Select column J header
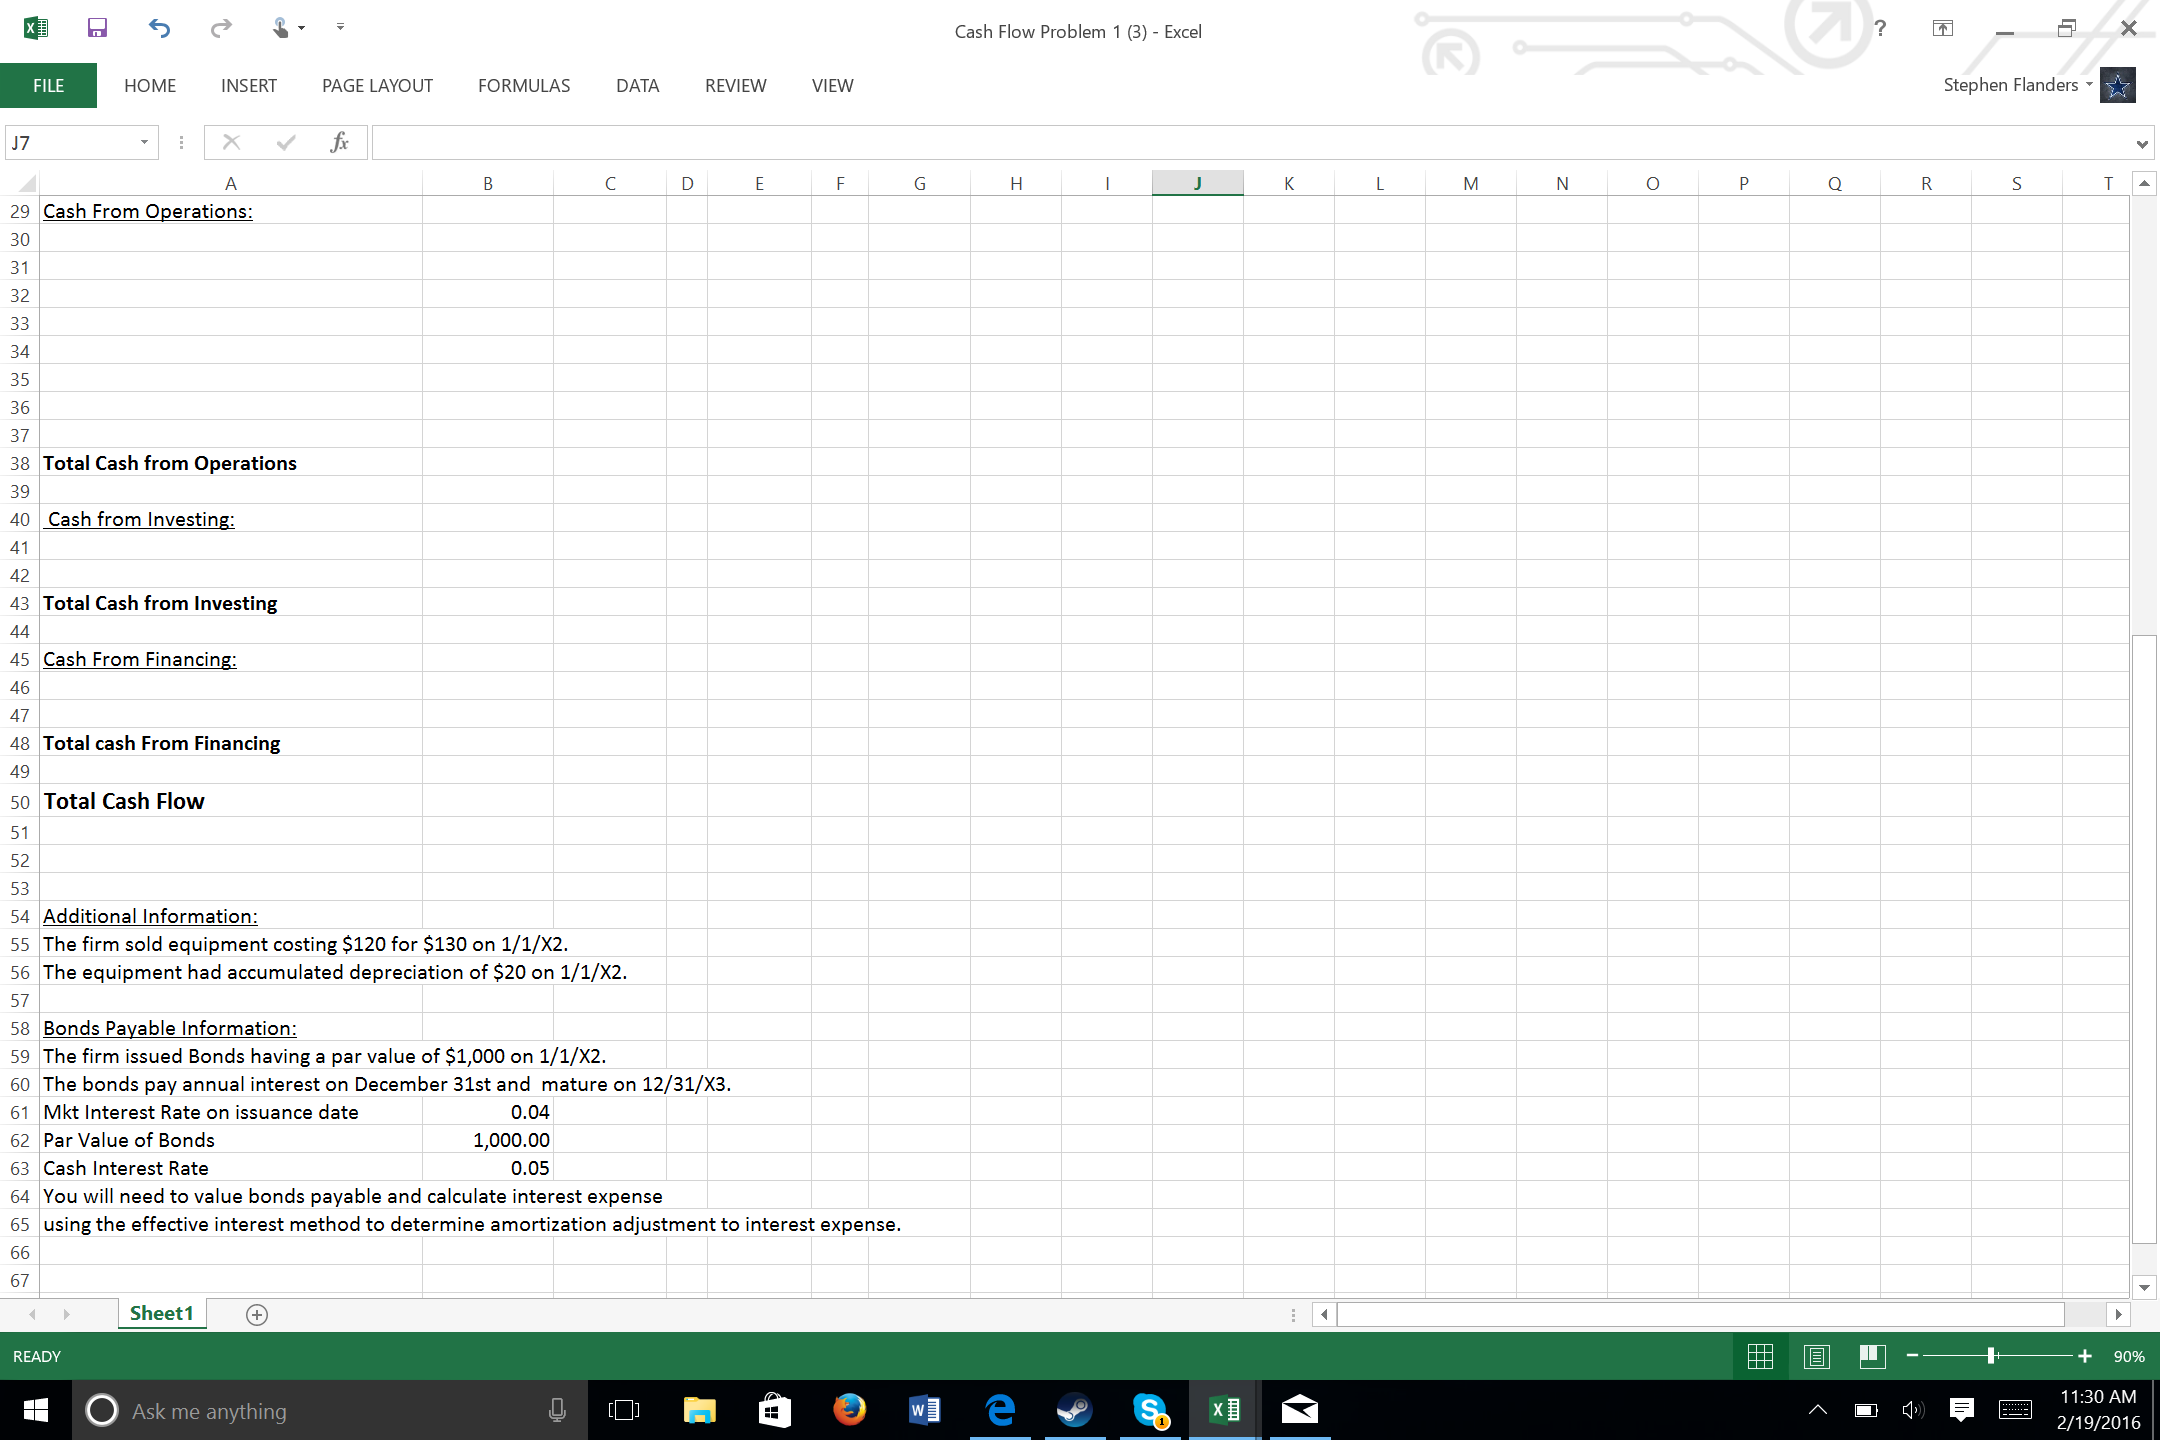2160x1440 pixels. tap(1197, 183)
